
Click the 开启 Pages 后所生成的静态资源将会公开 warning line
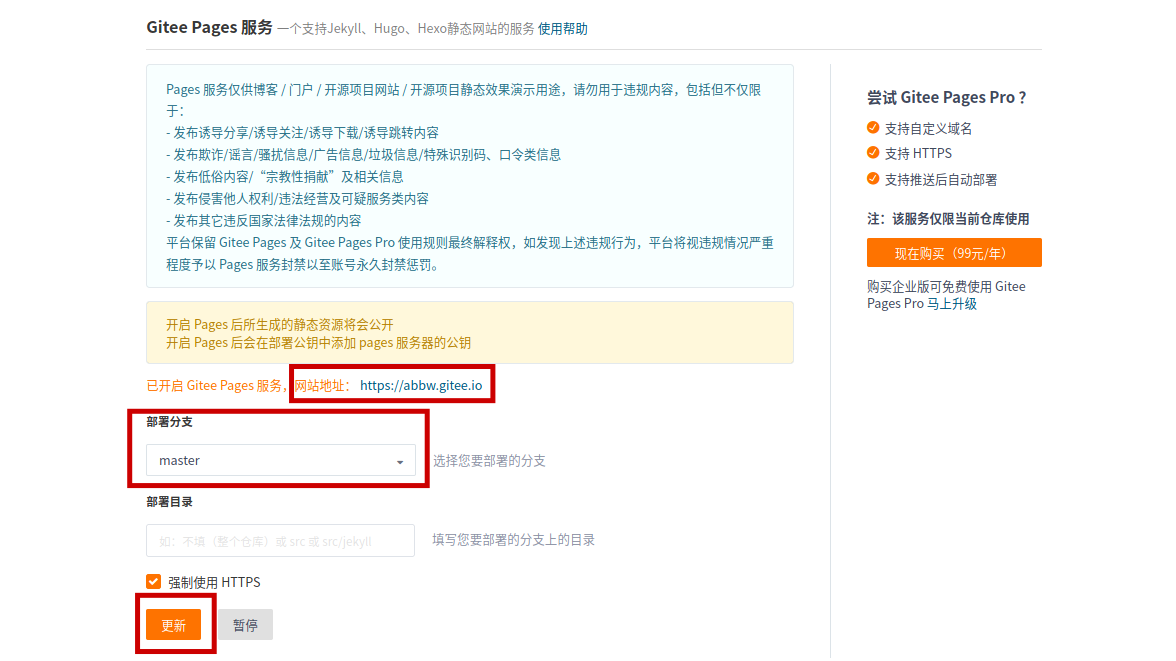[280, 324]
